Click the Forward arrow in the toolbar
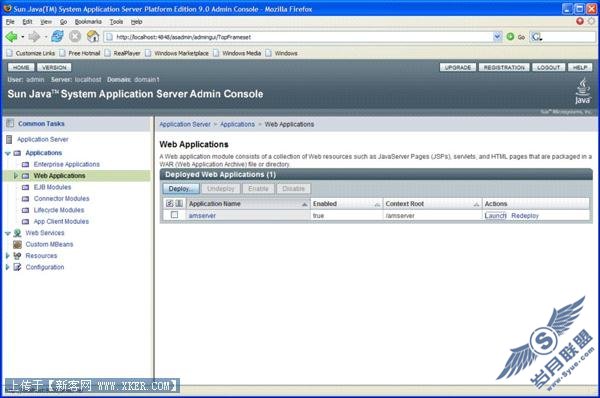This screenshot has height=398, width=600. [x=34, y=37]
